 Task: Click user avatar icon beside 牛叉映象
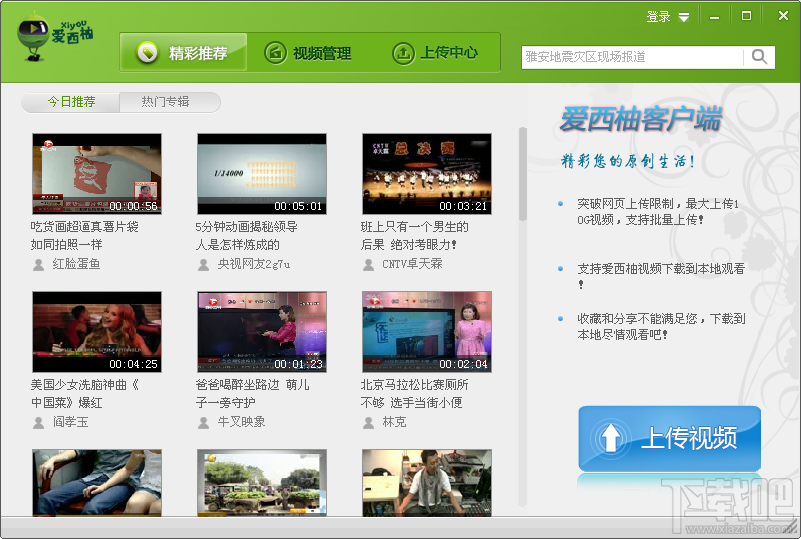[x=203, y=423]
